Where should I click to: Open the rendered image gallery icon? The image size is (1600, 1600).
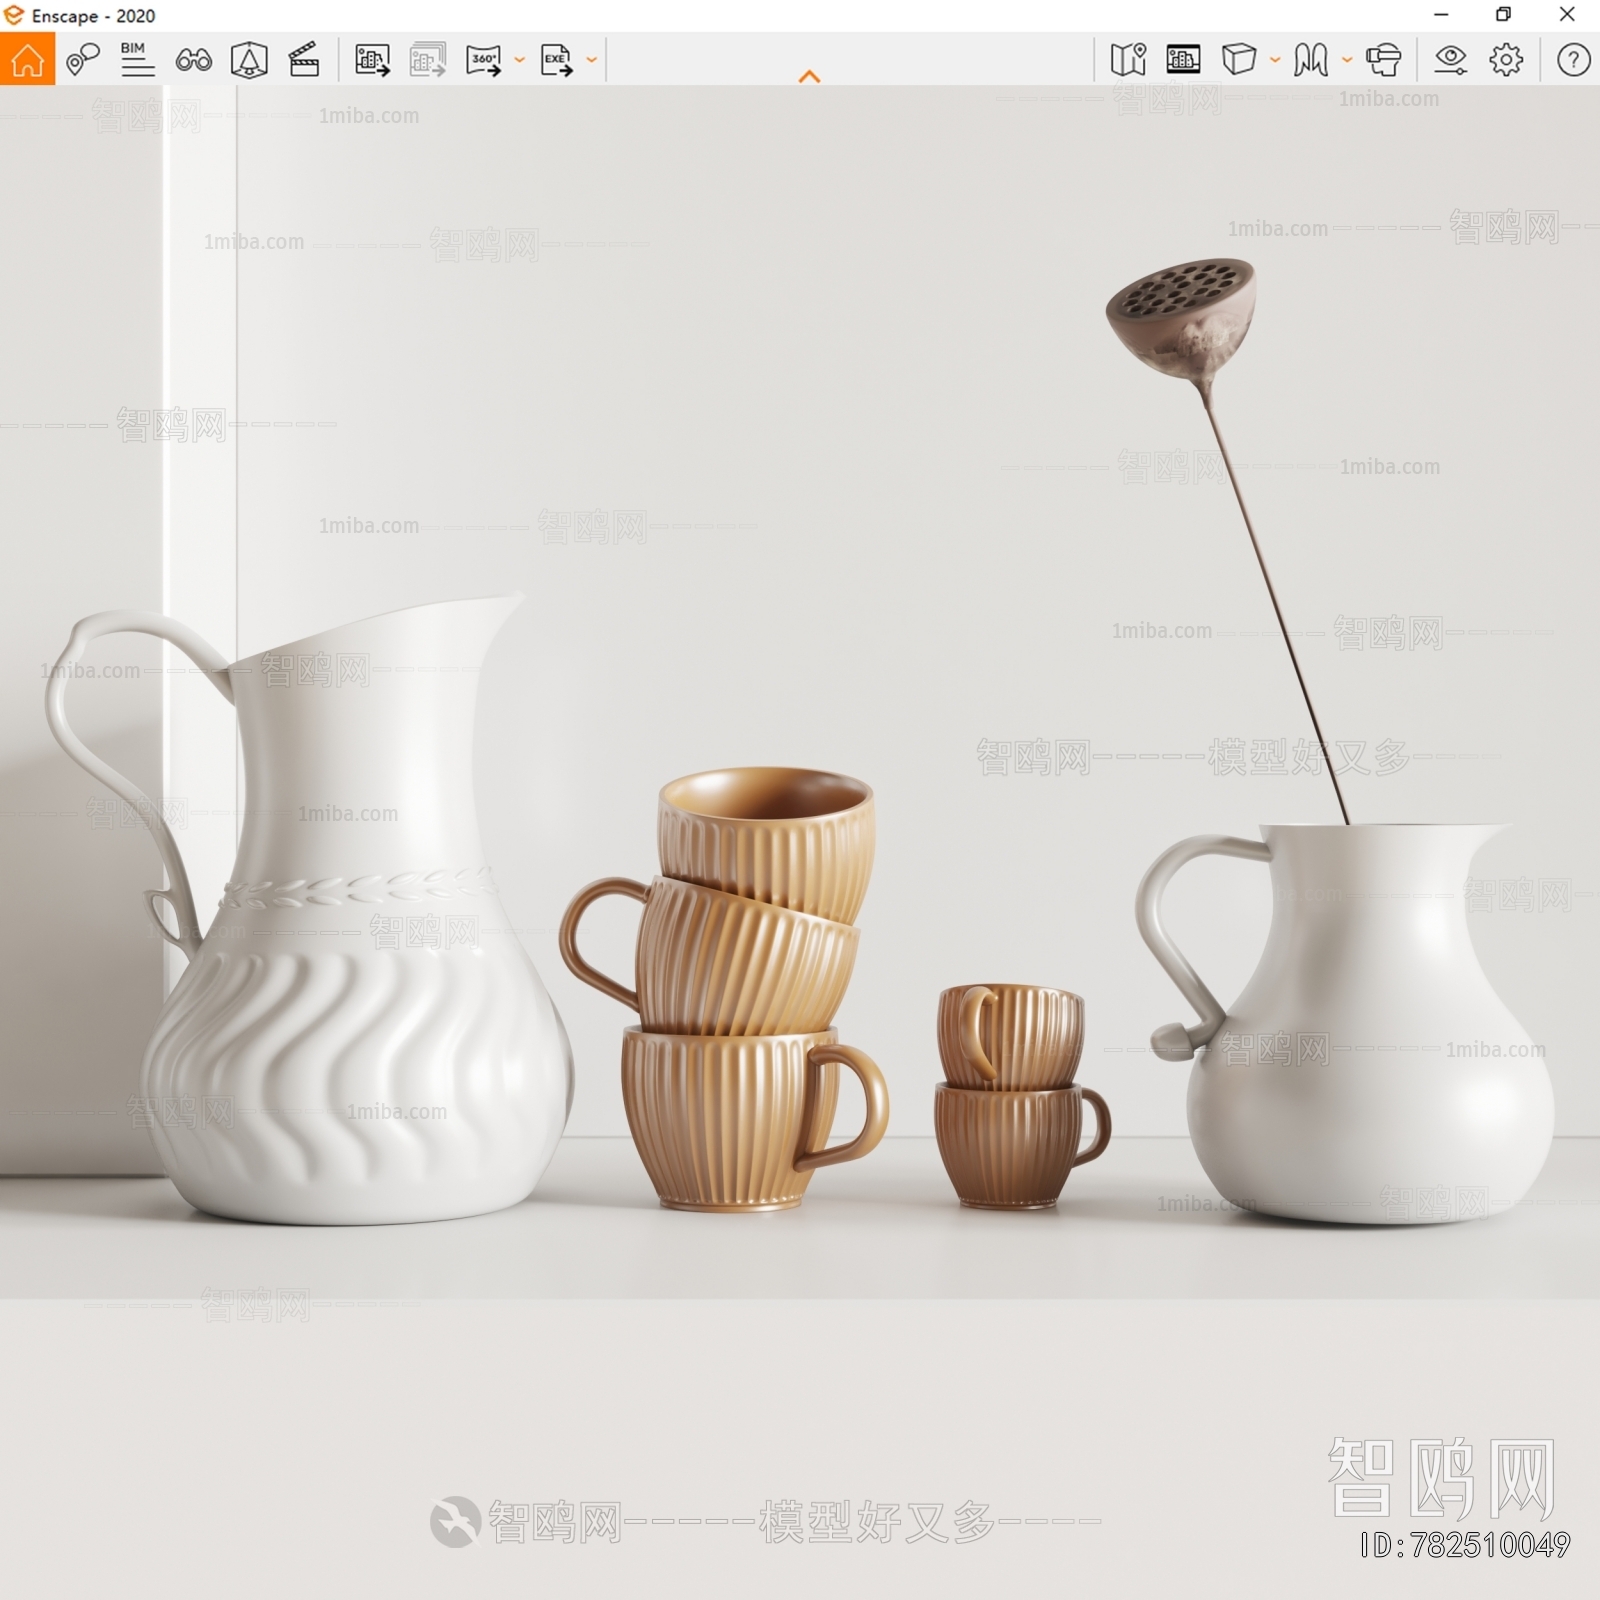(1183, 60)
